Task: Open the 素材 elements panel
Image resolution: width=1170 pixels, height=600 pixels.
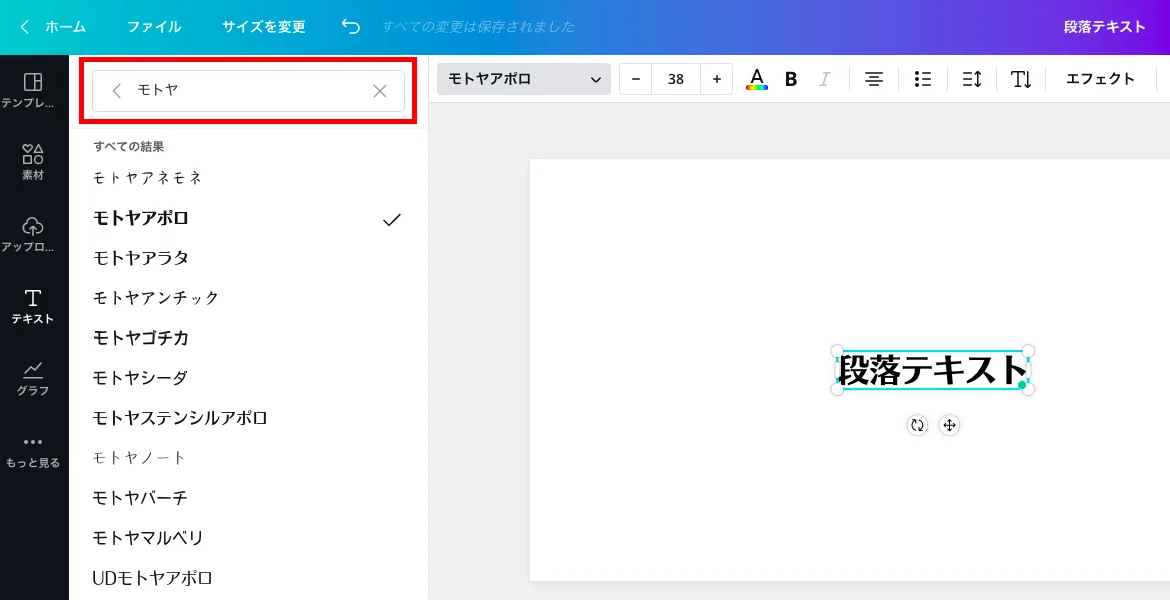Action: (33, 162)
